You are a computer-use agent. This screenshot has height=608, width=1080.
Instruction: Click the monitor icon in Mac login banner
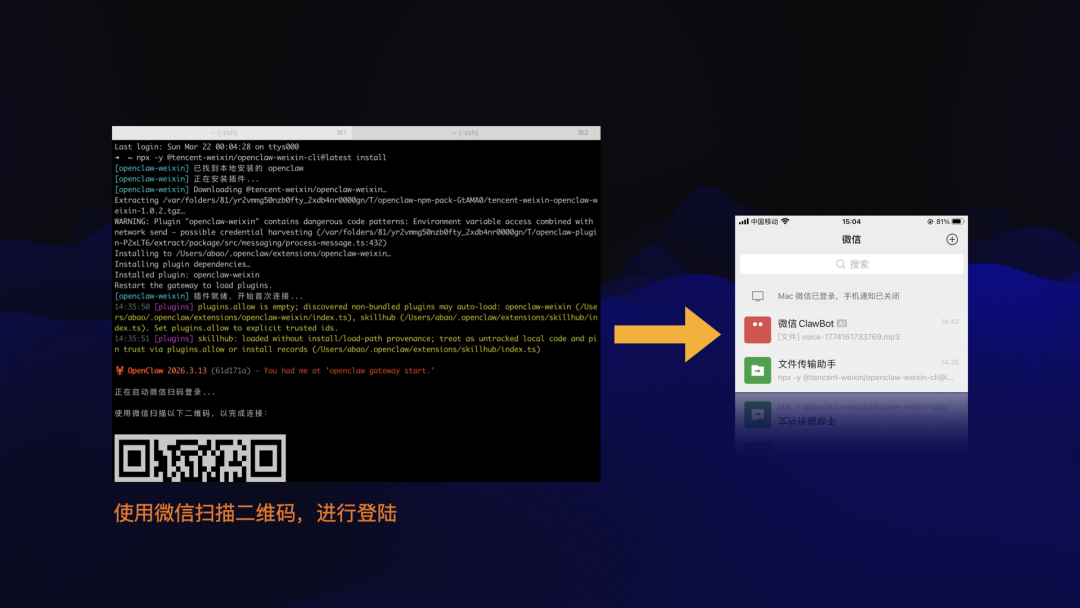[x=757, y=296]
